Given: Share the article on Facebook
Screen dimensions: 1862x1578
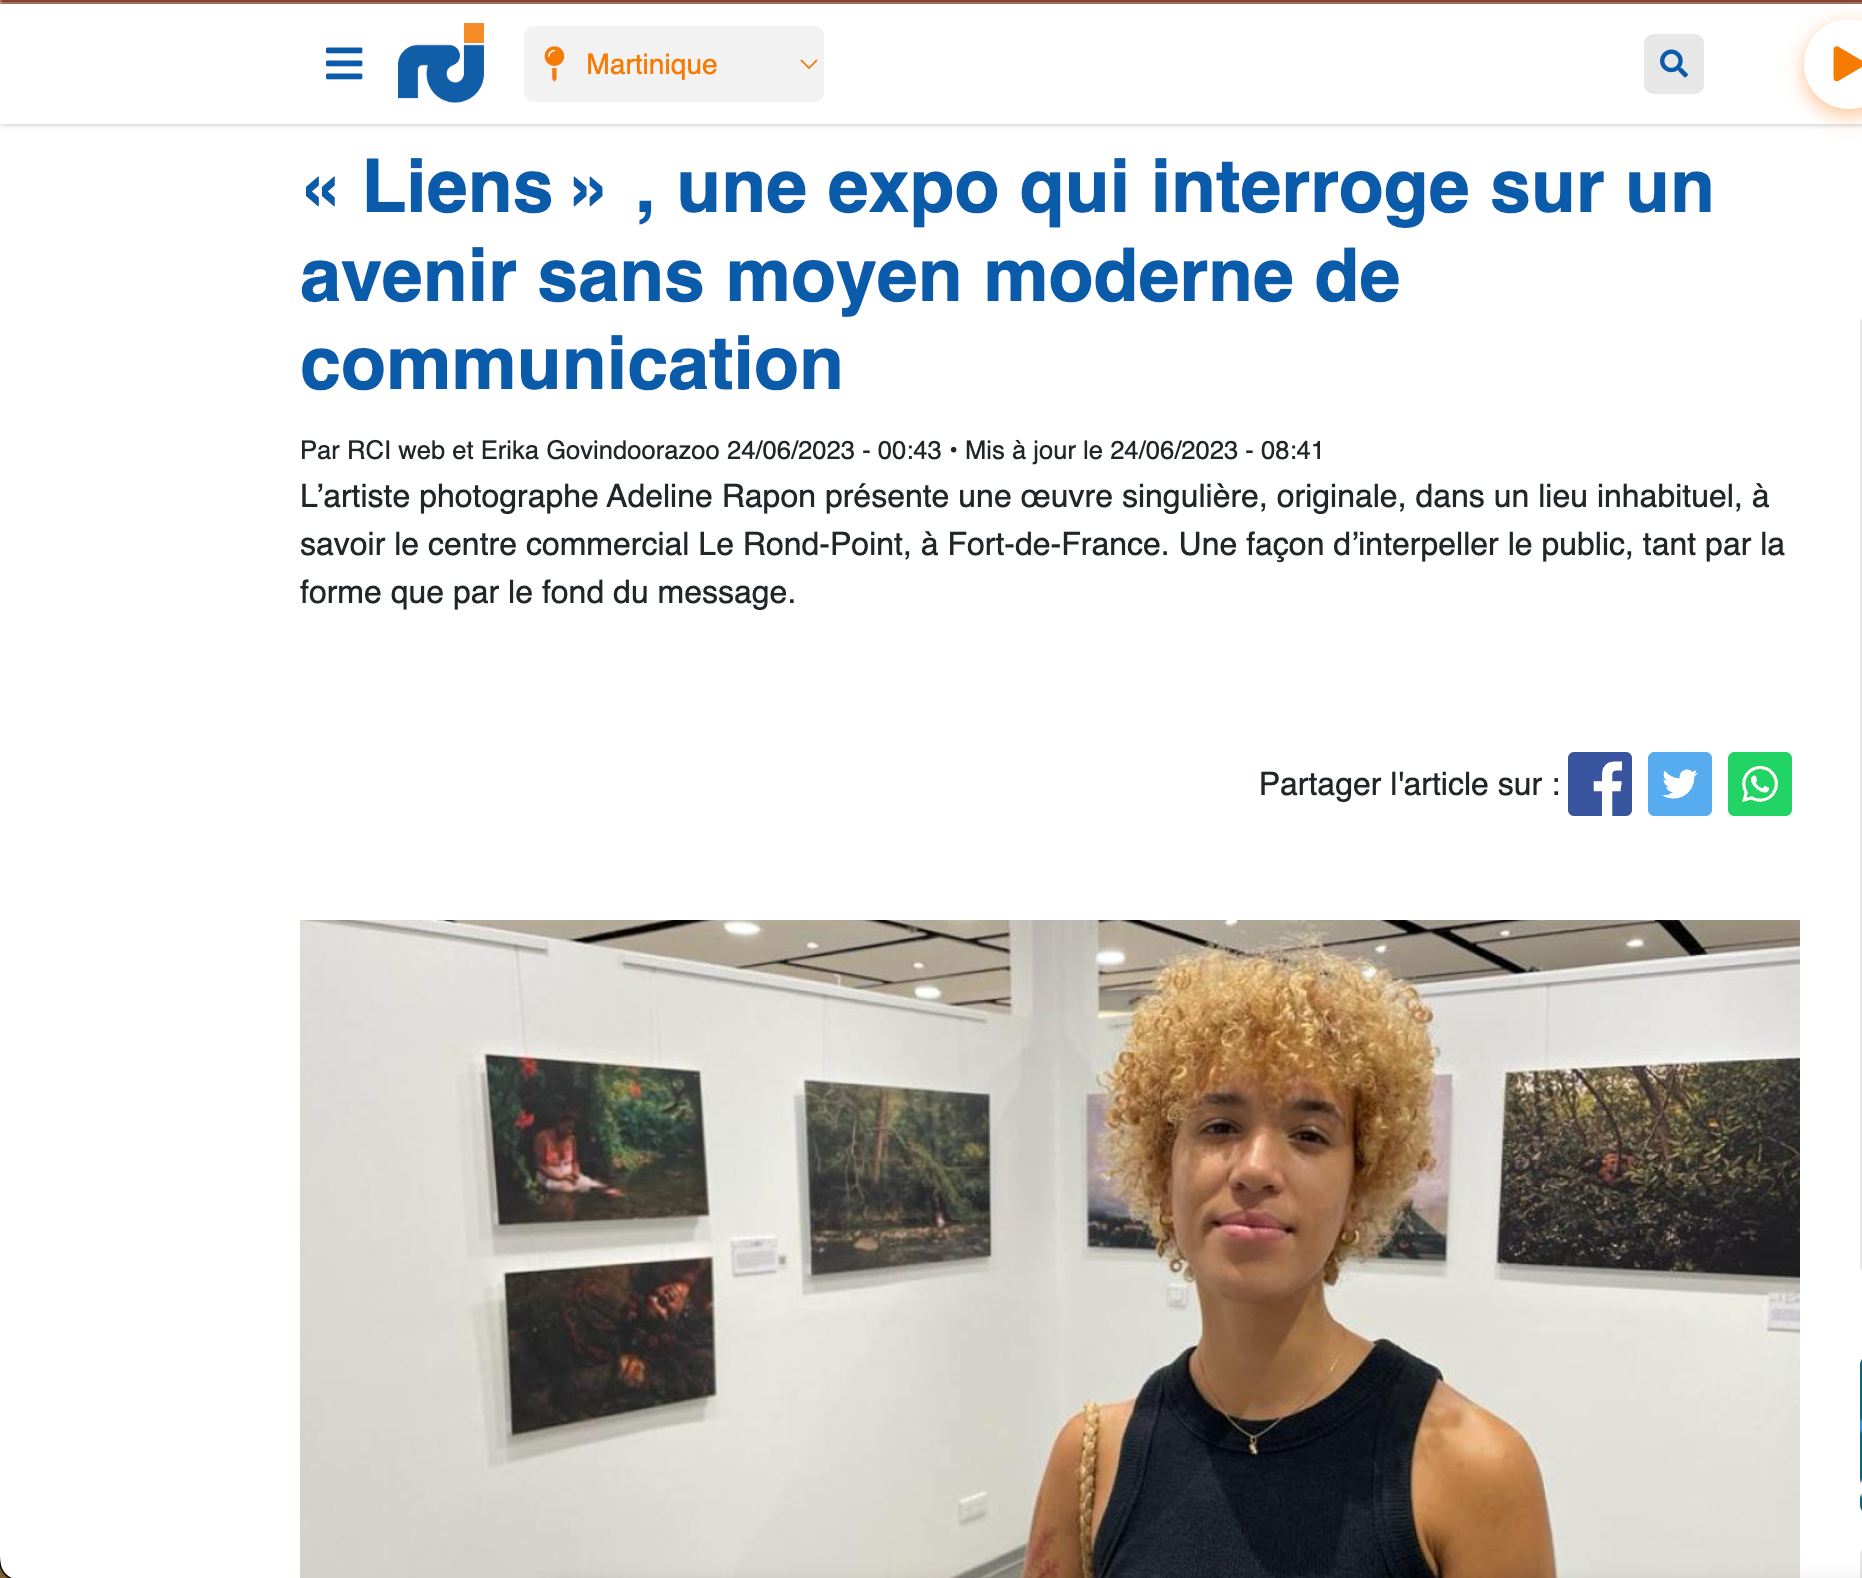Looking at the screenshot, I should pyautogui.click(x=1599, y=784).
